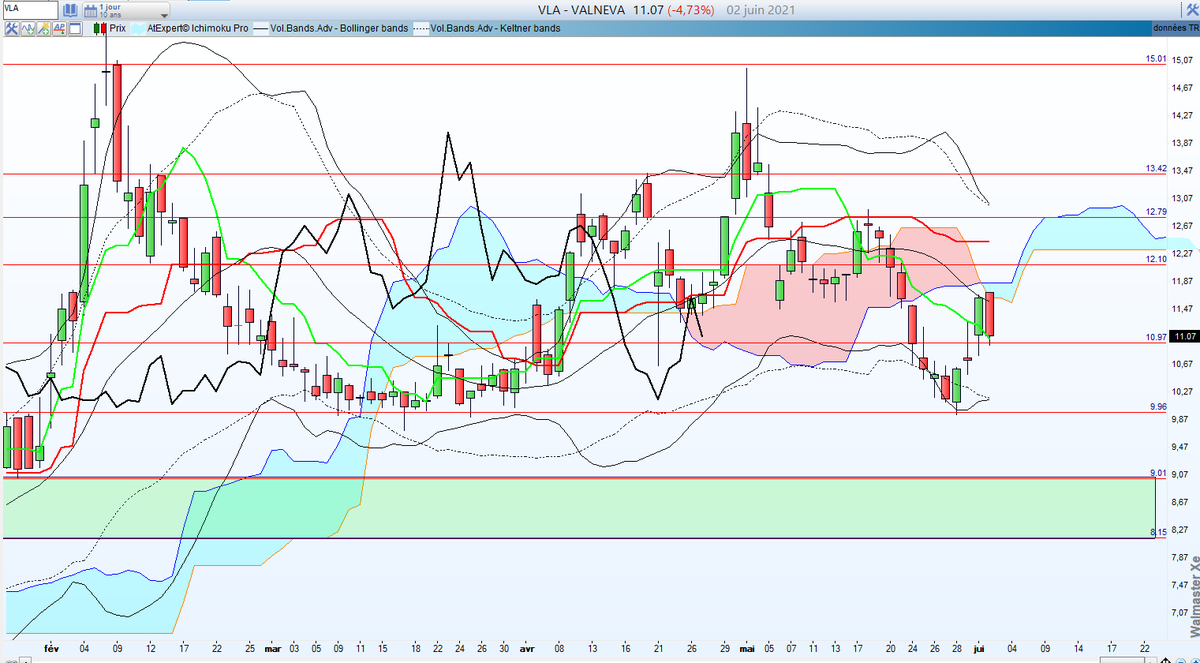Click the chart icon with yellow star
The height and width of the screenshot is (663, 1200).
point(43,28)
